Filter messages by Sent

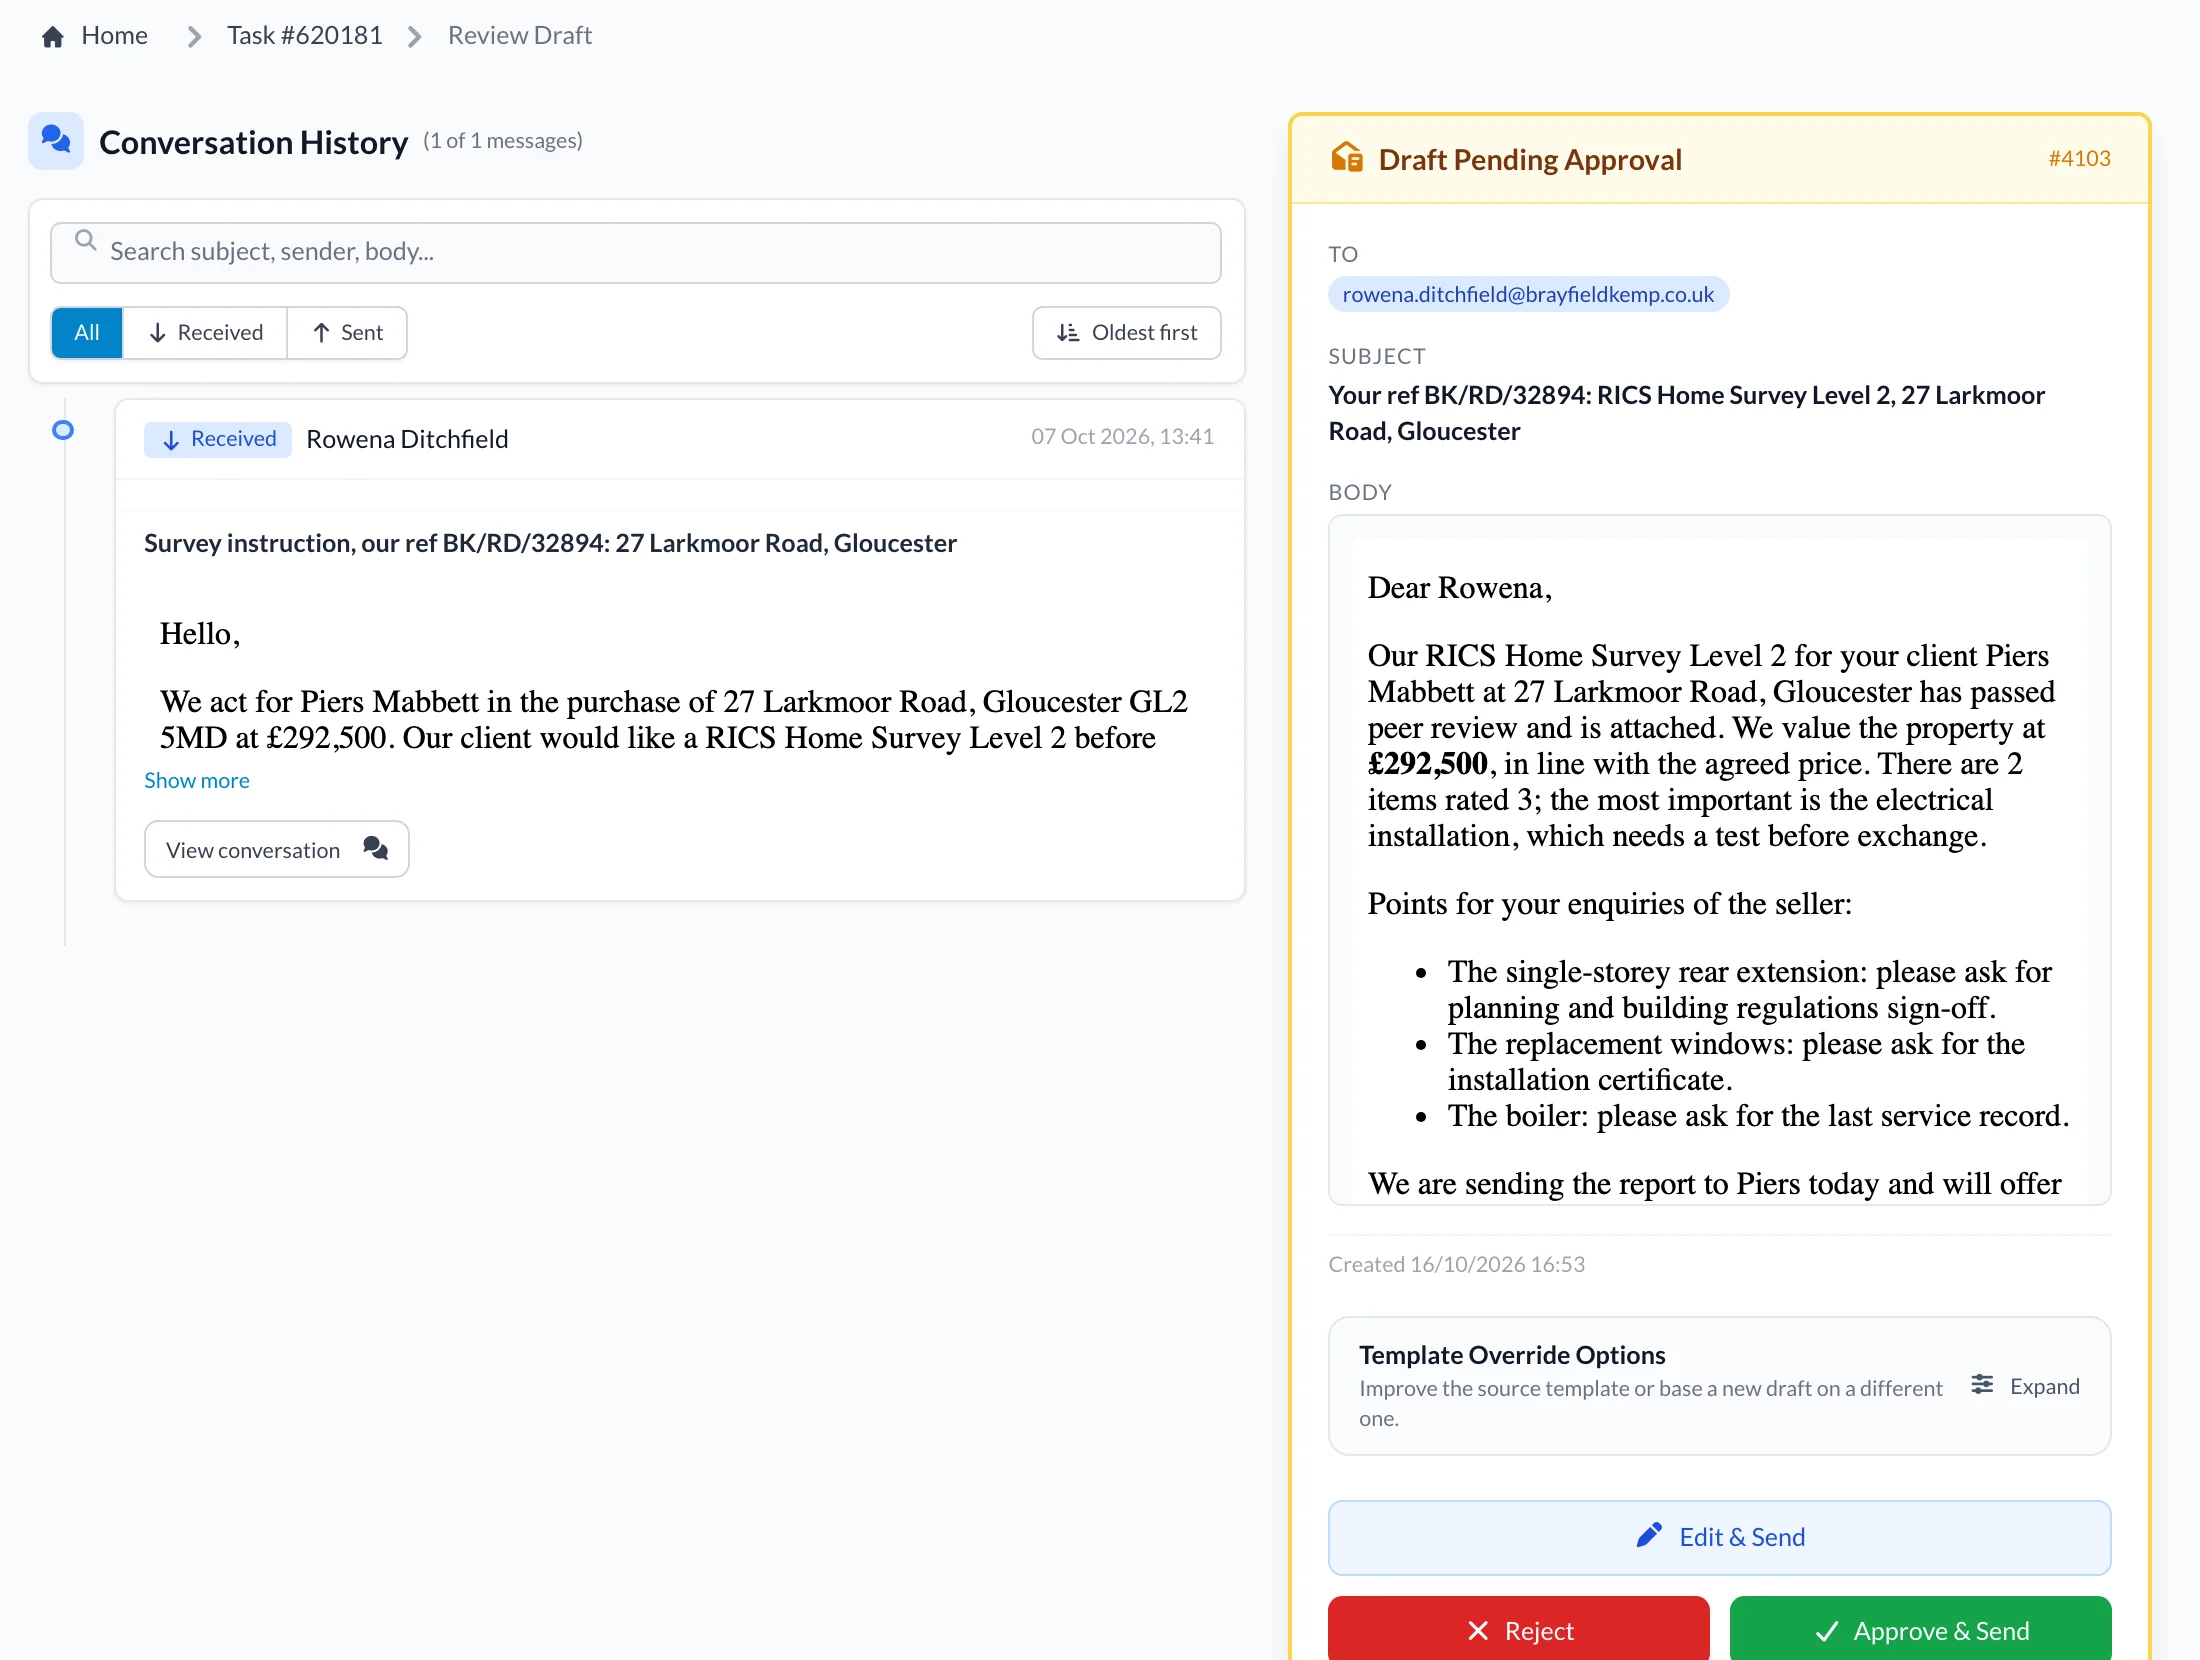[347, 333]
